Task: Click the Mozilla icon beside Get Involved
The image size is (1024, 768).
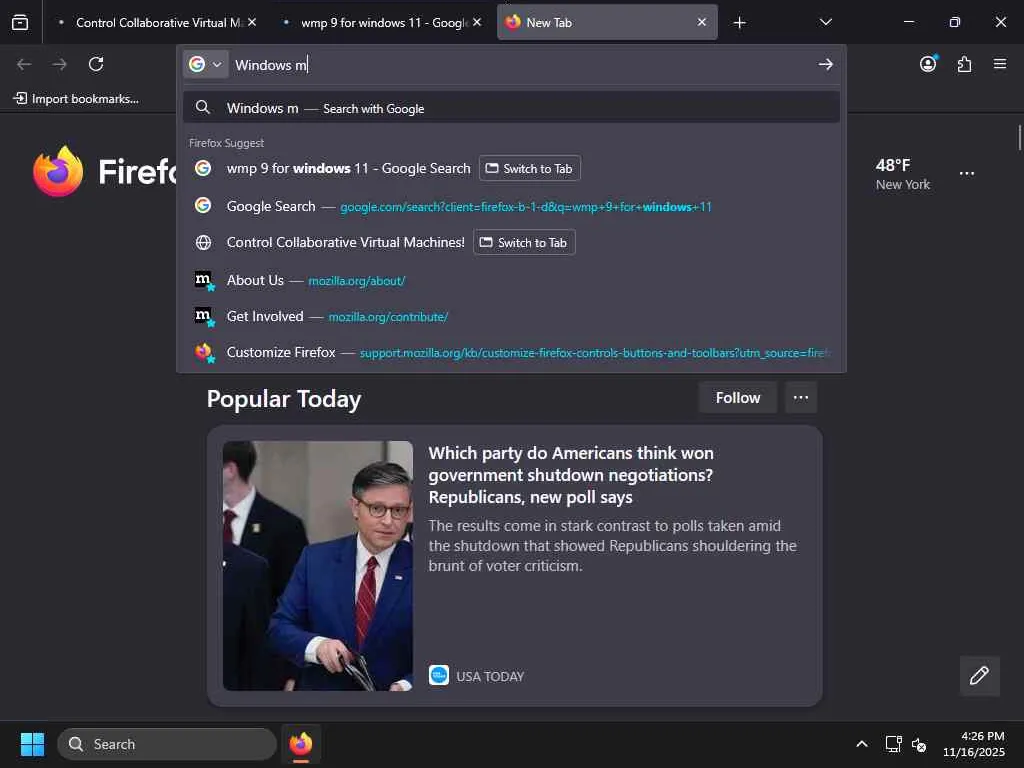Action: coord(204,317)
